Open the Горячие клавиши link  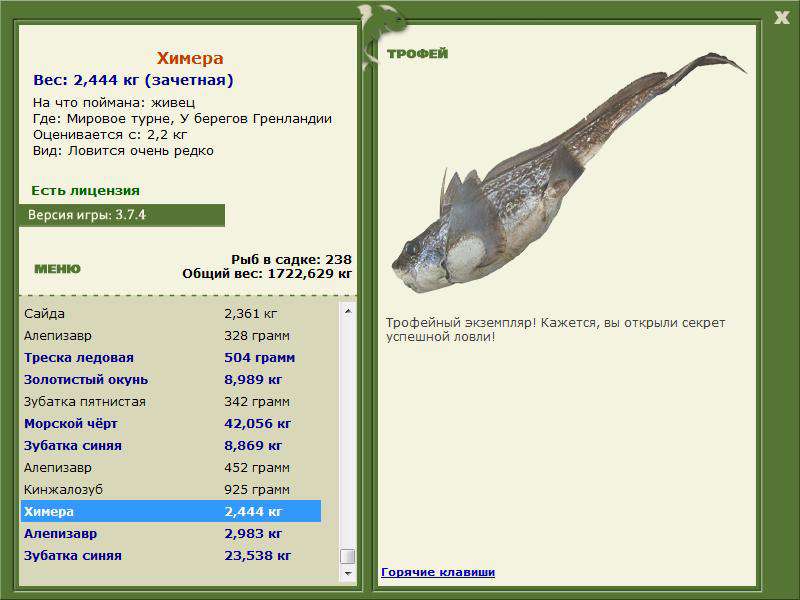pyautogui.click(x=438, y=572)
